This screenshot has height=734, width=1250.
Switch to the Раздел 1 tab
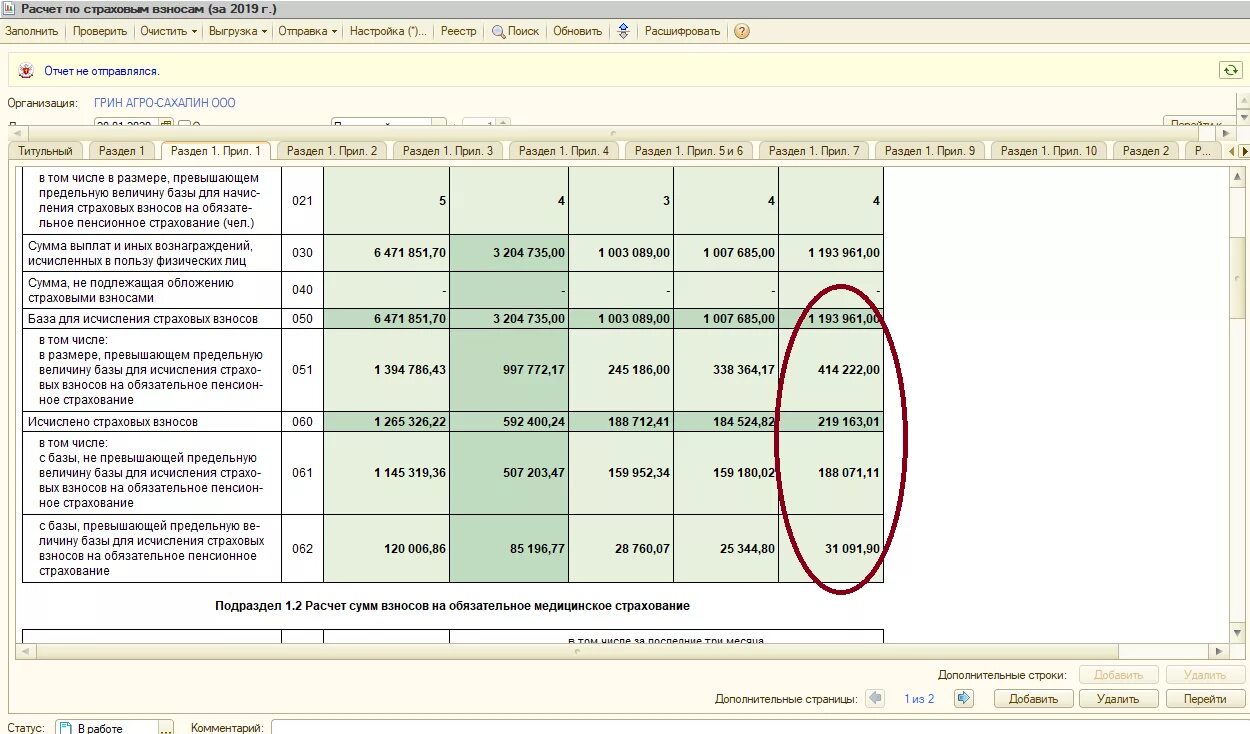[122, 151]
